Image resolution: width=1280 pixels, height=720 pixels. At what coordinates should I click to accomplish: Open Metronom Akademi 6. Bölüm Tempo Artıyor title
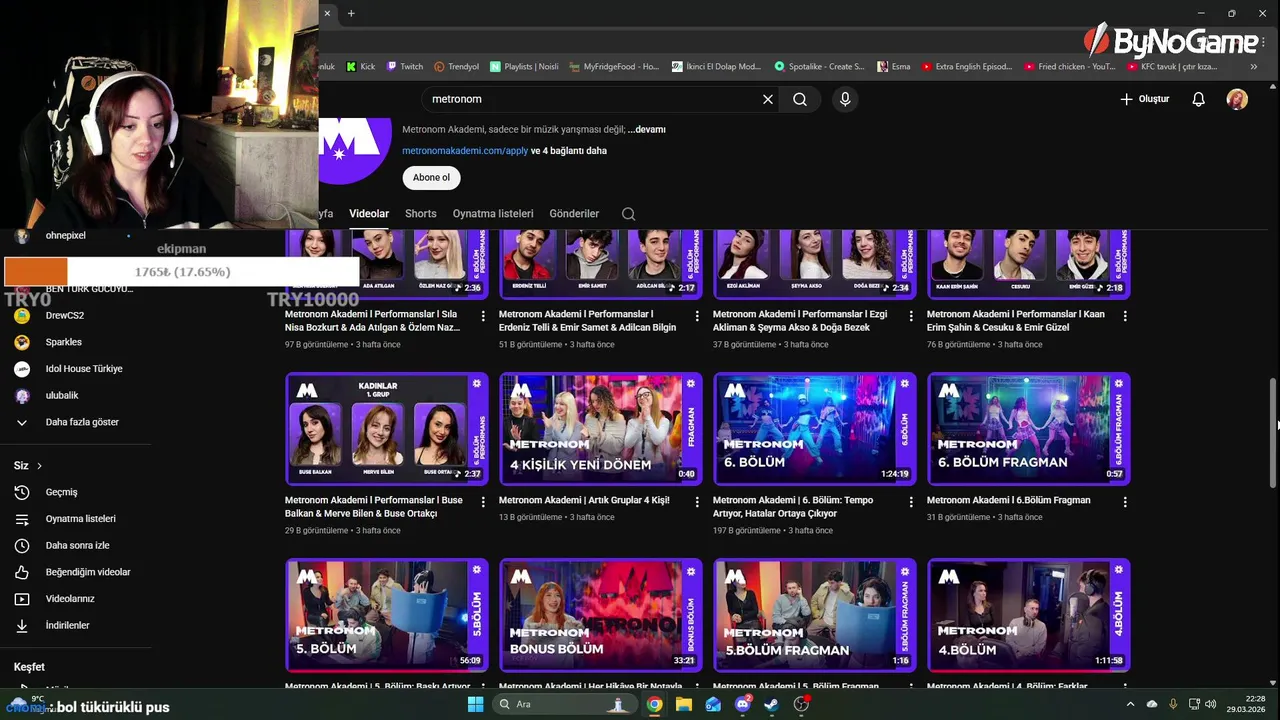pyautogui.click(x=793, y=507)
